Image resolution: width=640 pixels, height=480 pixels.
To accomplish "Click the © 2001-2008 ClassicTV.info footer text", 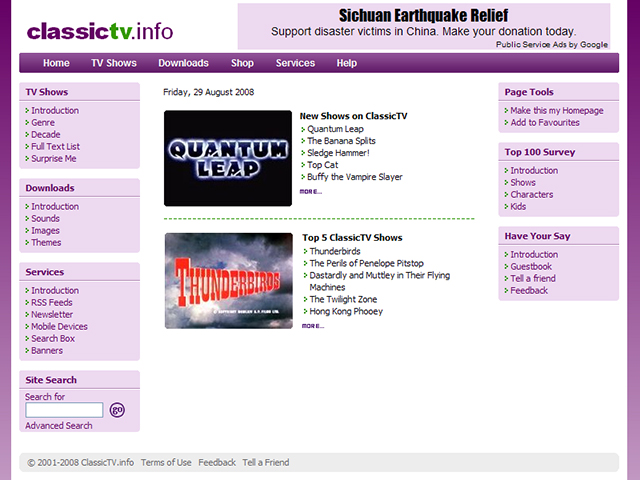I will 80,463.
